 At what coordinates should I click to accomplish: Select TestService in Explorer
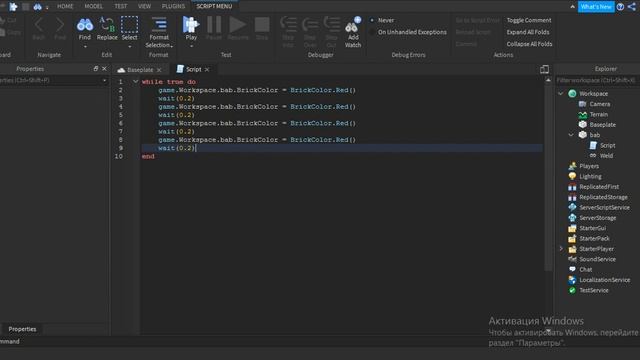[x=593, y=290]
